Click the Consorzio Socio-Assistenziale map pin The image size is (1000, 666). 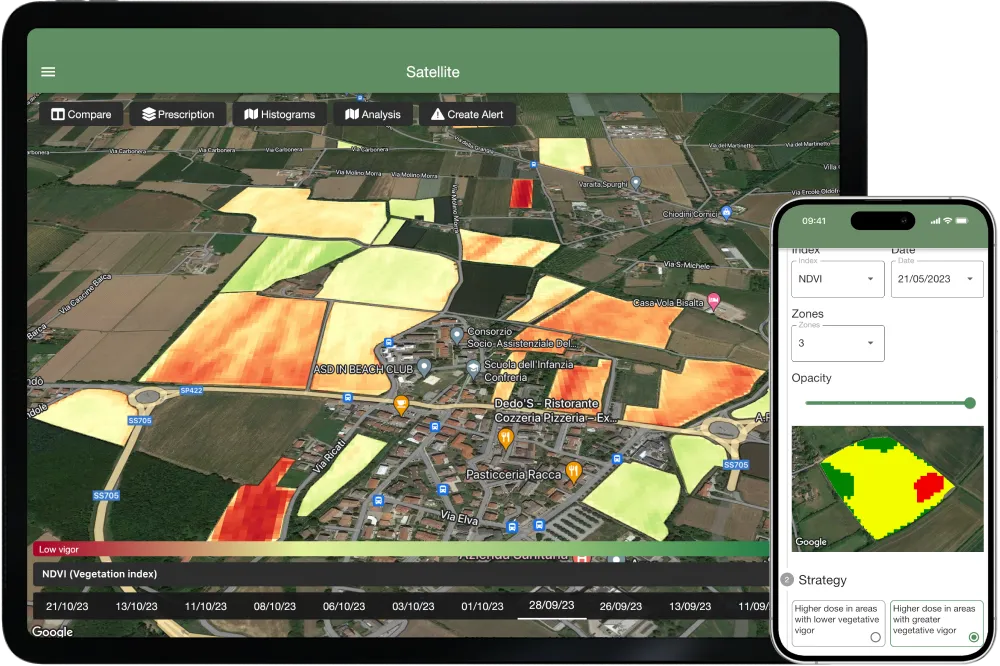[457, 334]
